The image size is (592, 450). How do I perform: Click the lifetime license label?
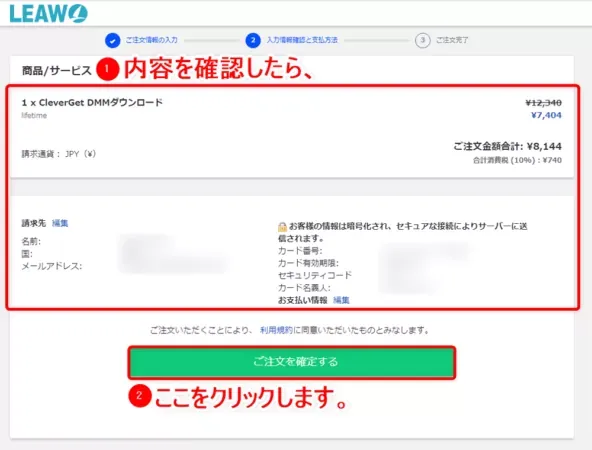tap(34, 116)
